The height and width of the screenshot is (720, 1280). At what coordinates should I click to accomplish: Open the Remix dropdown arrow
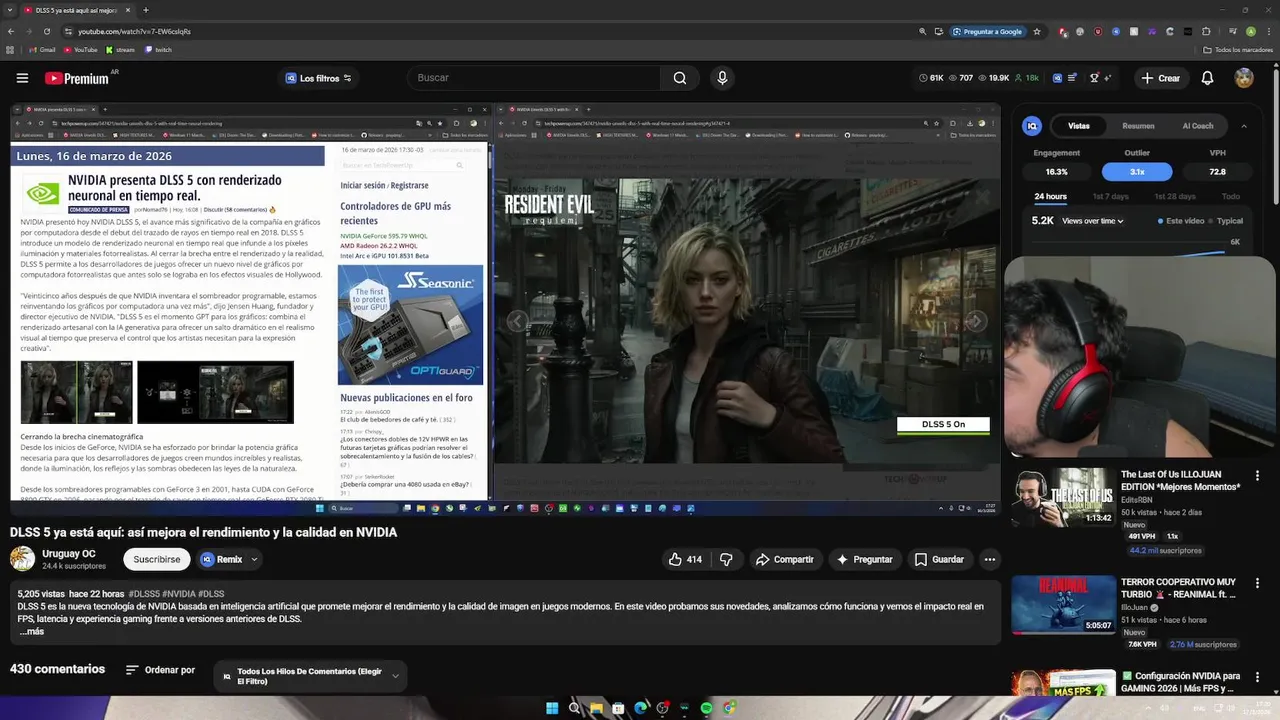point(255,560)
